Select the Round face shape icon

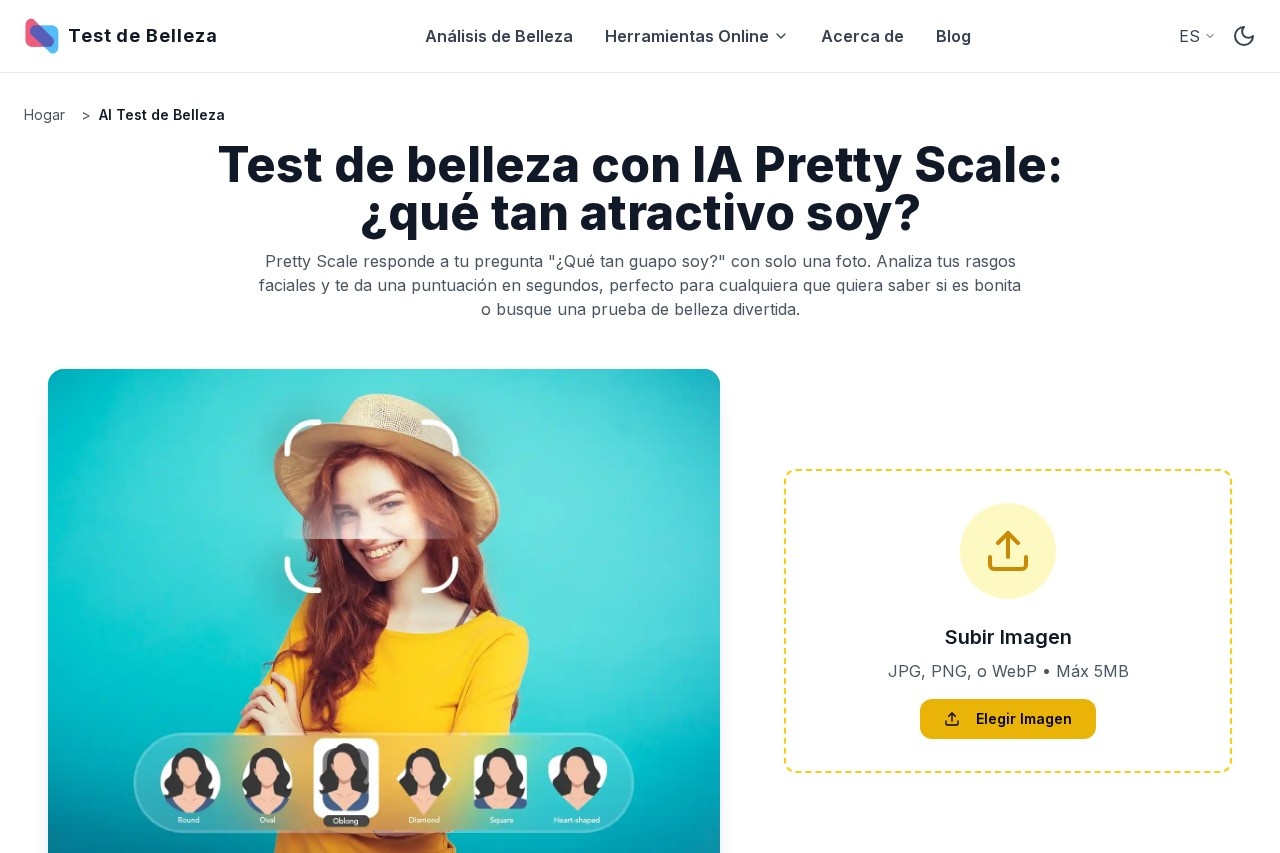(x=189, y=785)
